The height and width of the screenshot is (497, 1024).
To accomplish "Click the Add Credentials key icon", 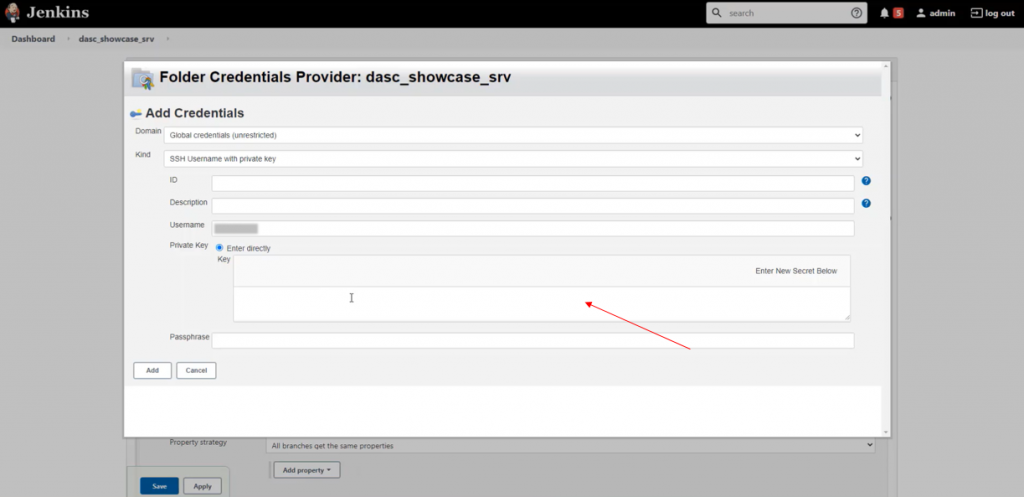I will pos(136,114).
